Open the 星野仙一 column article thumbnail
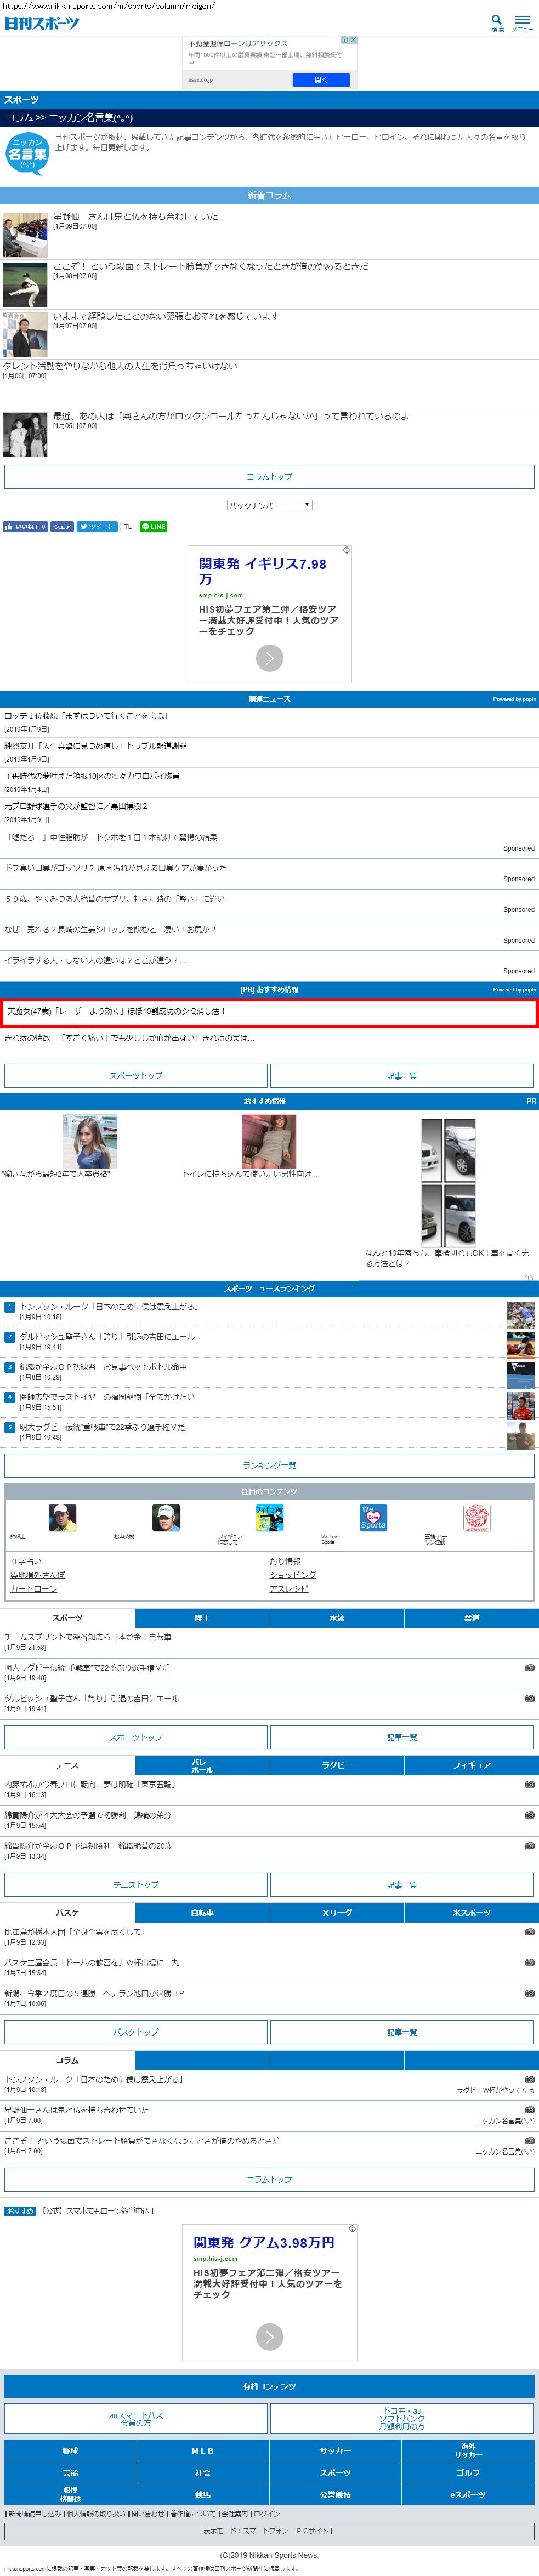This screenshot has width=539, height=2576. click(25, 234)
